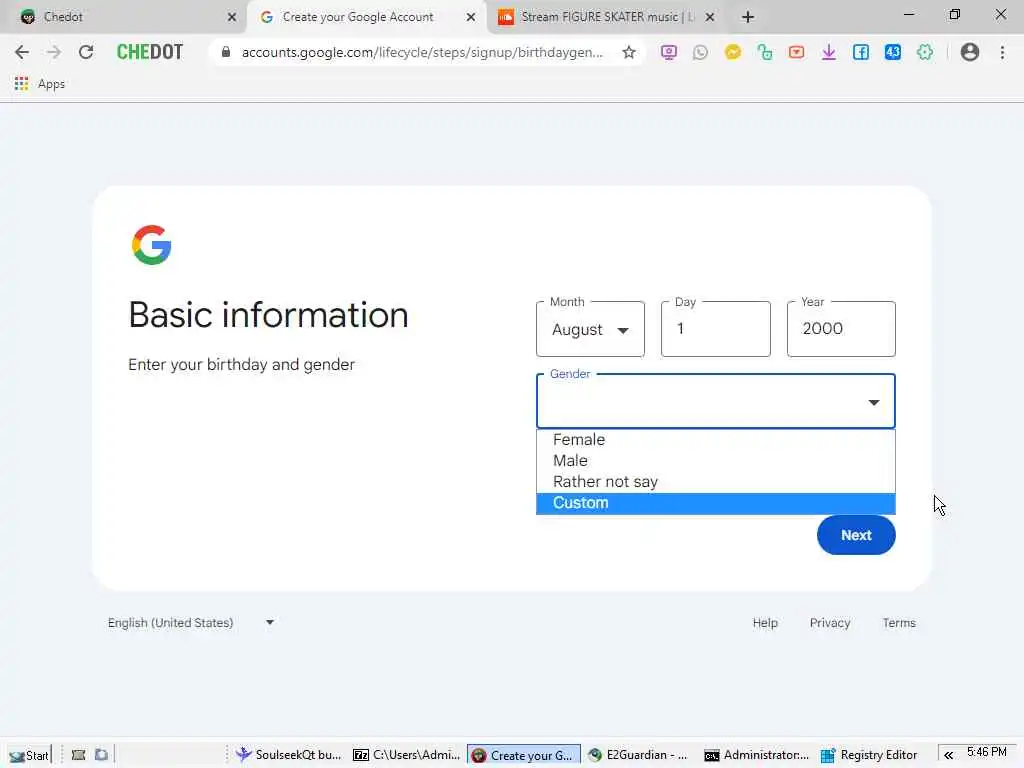Click the Next button

(x=856, y=535)
